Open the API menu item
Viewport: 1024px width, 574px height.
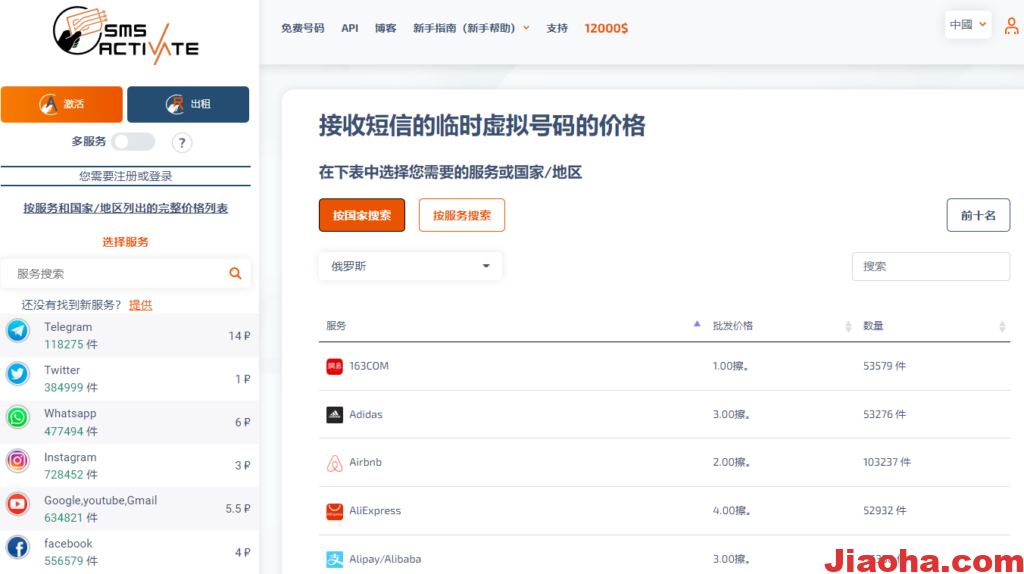point(349,28)
